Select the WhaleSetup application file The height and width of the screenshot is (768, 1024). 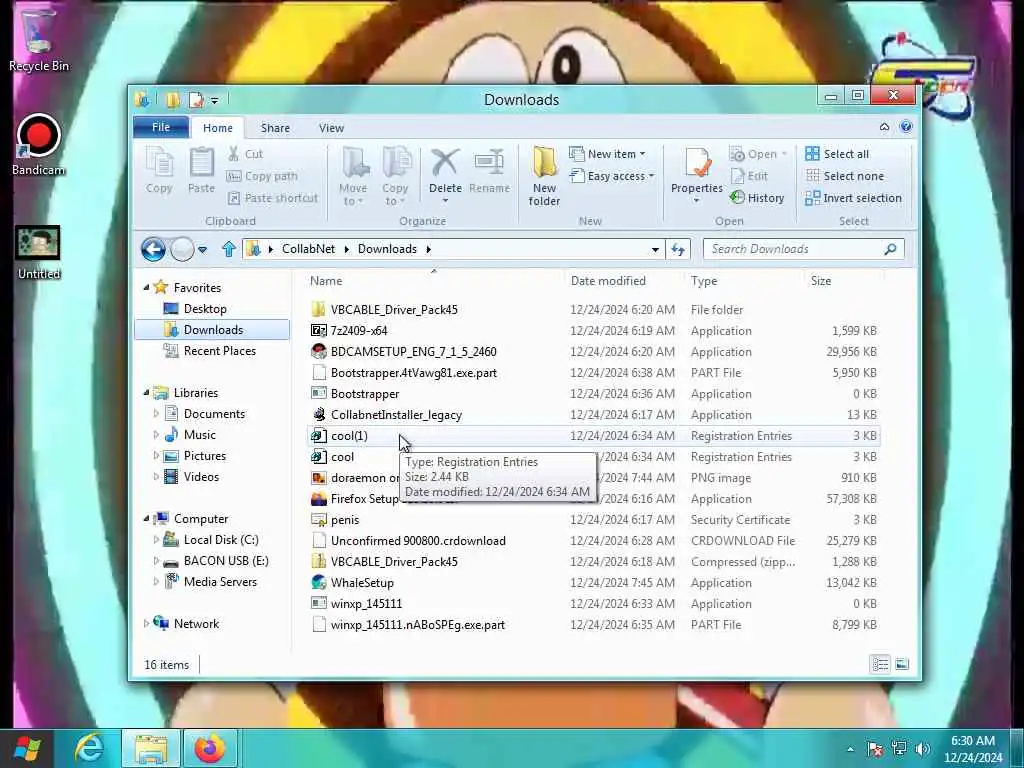coord(594,583)
